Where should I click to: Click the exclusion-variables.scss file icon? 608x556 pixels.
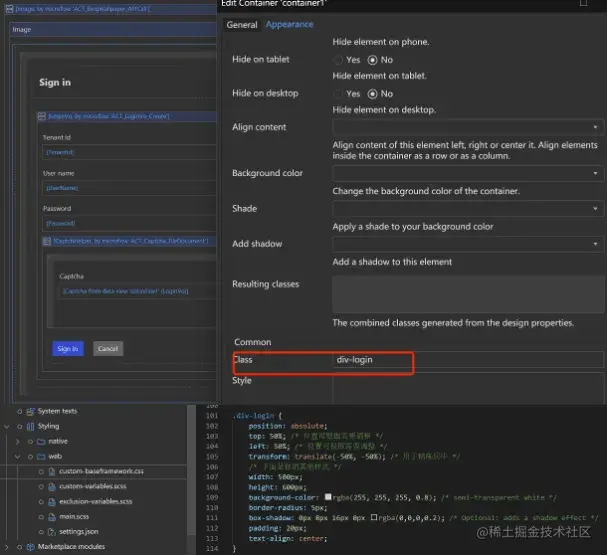[x=52, y=502]
